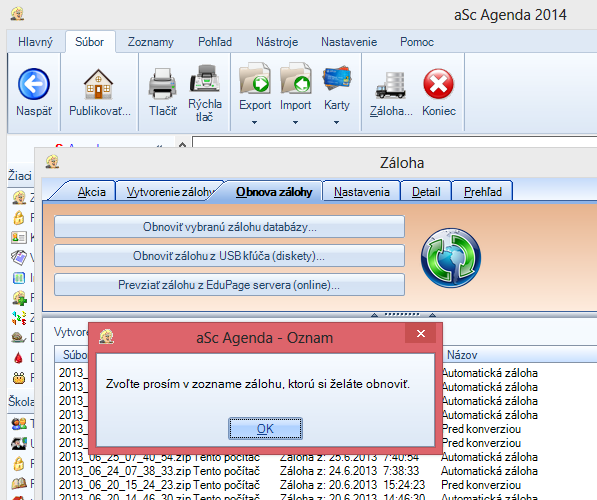Open the Detail tab in Záloha
Screen dimensions: 597x500
[426, 192]
